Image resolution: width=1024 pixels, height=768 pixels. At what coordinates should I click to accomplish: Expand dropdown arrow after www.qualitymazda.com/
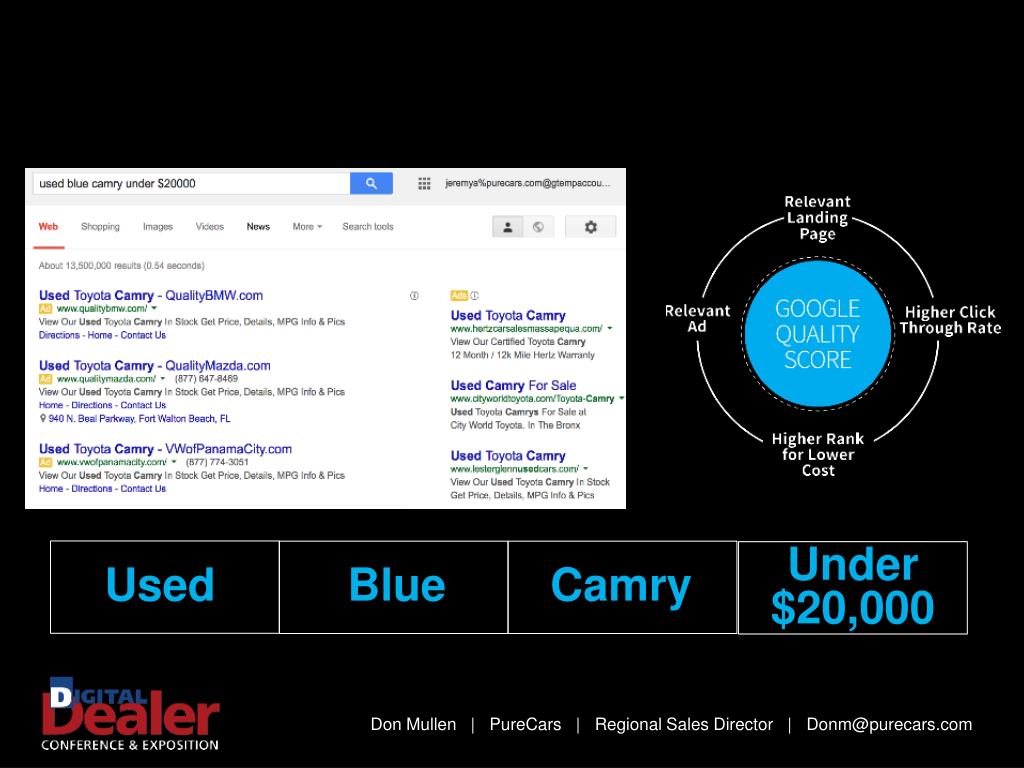[163, 379]
